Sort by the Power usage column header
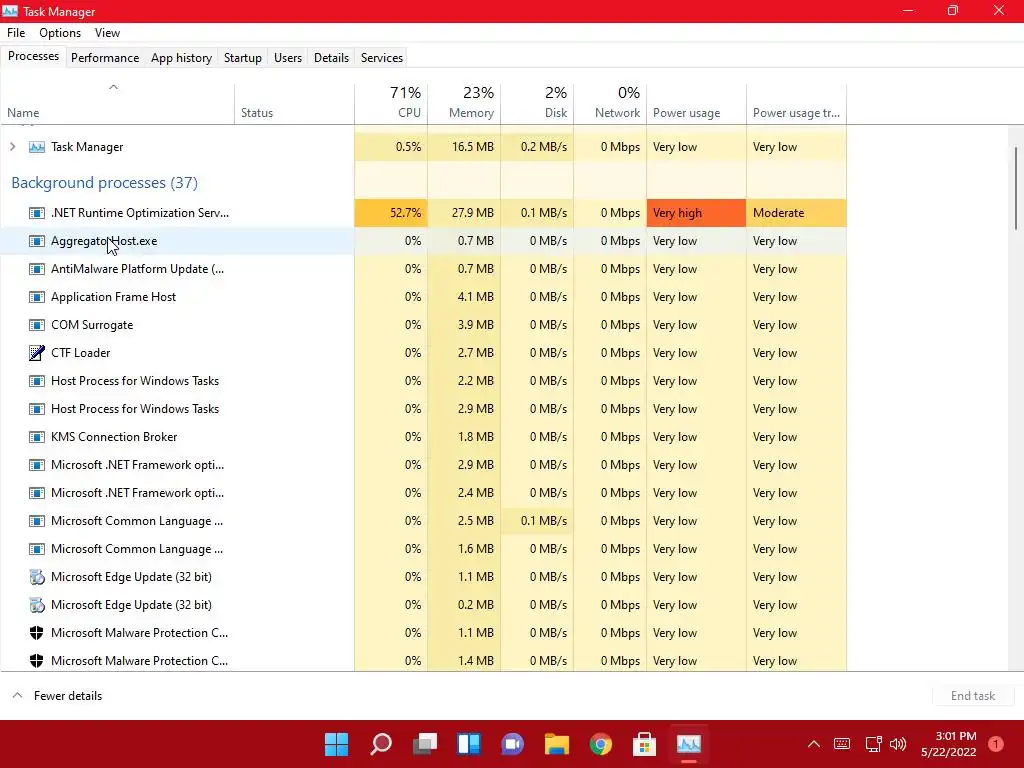This screenshot has height=768, width=1024. click(696, 104)
